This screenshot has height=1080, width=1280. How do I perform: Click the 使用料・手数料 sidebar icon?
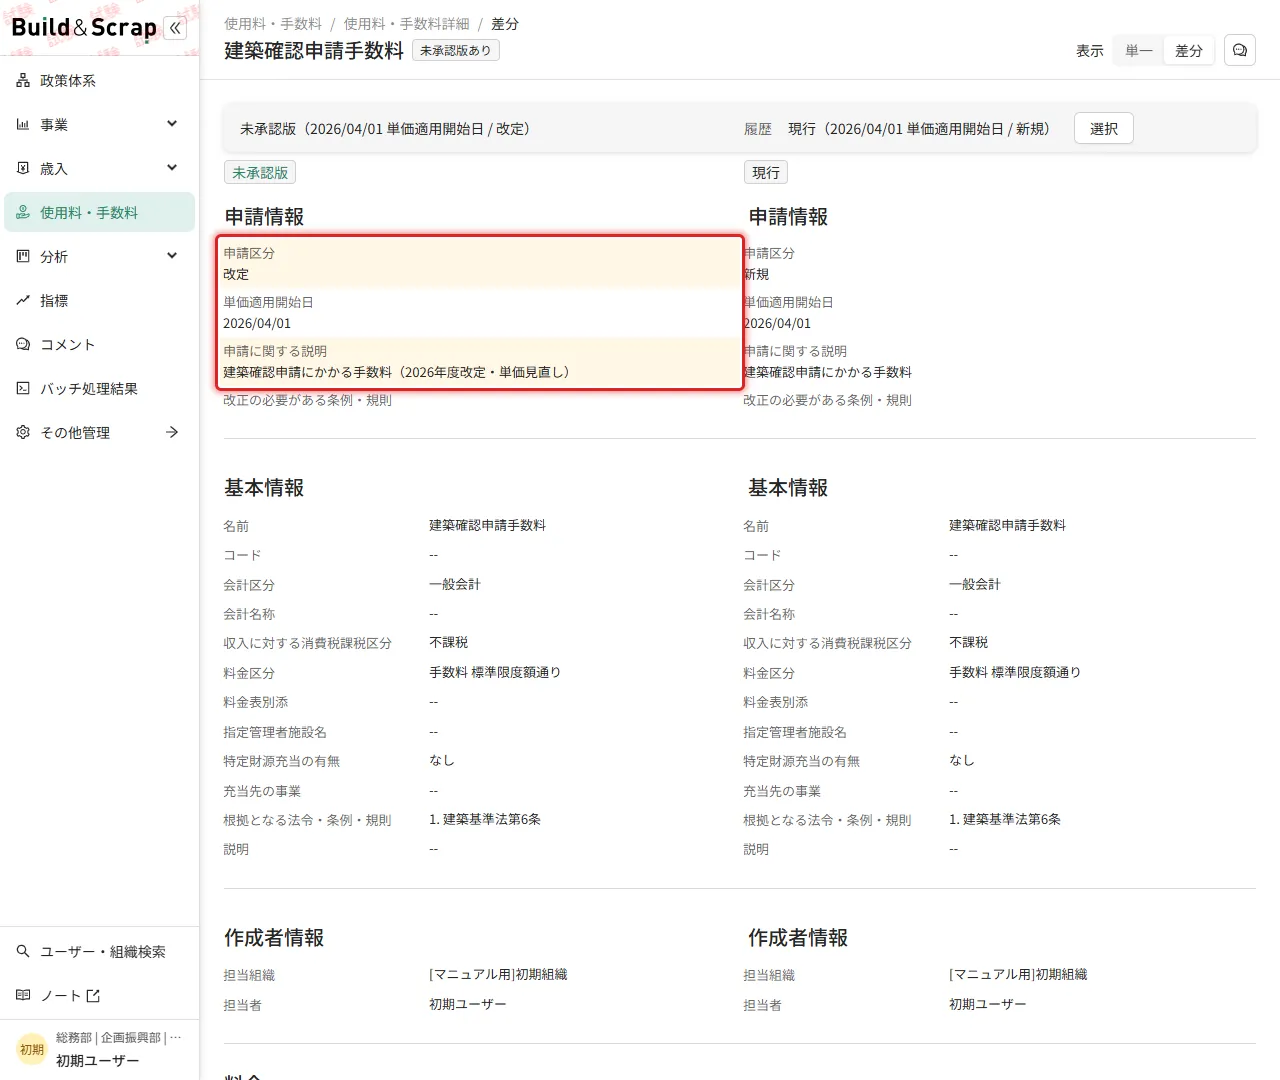(23, 213)
